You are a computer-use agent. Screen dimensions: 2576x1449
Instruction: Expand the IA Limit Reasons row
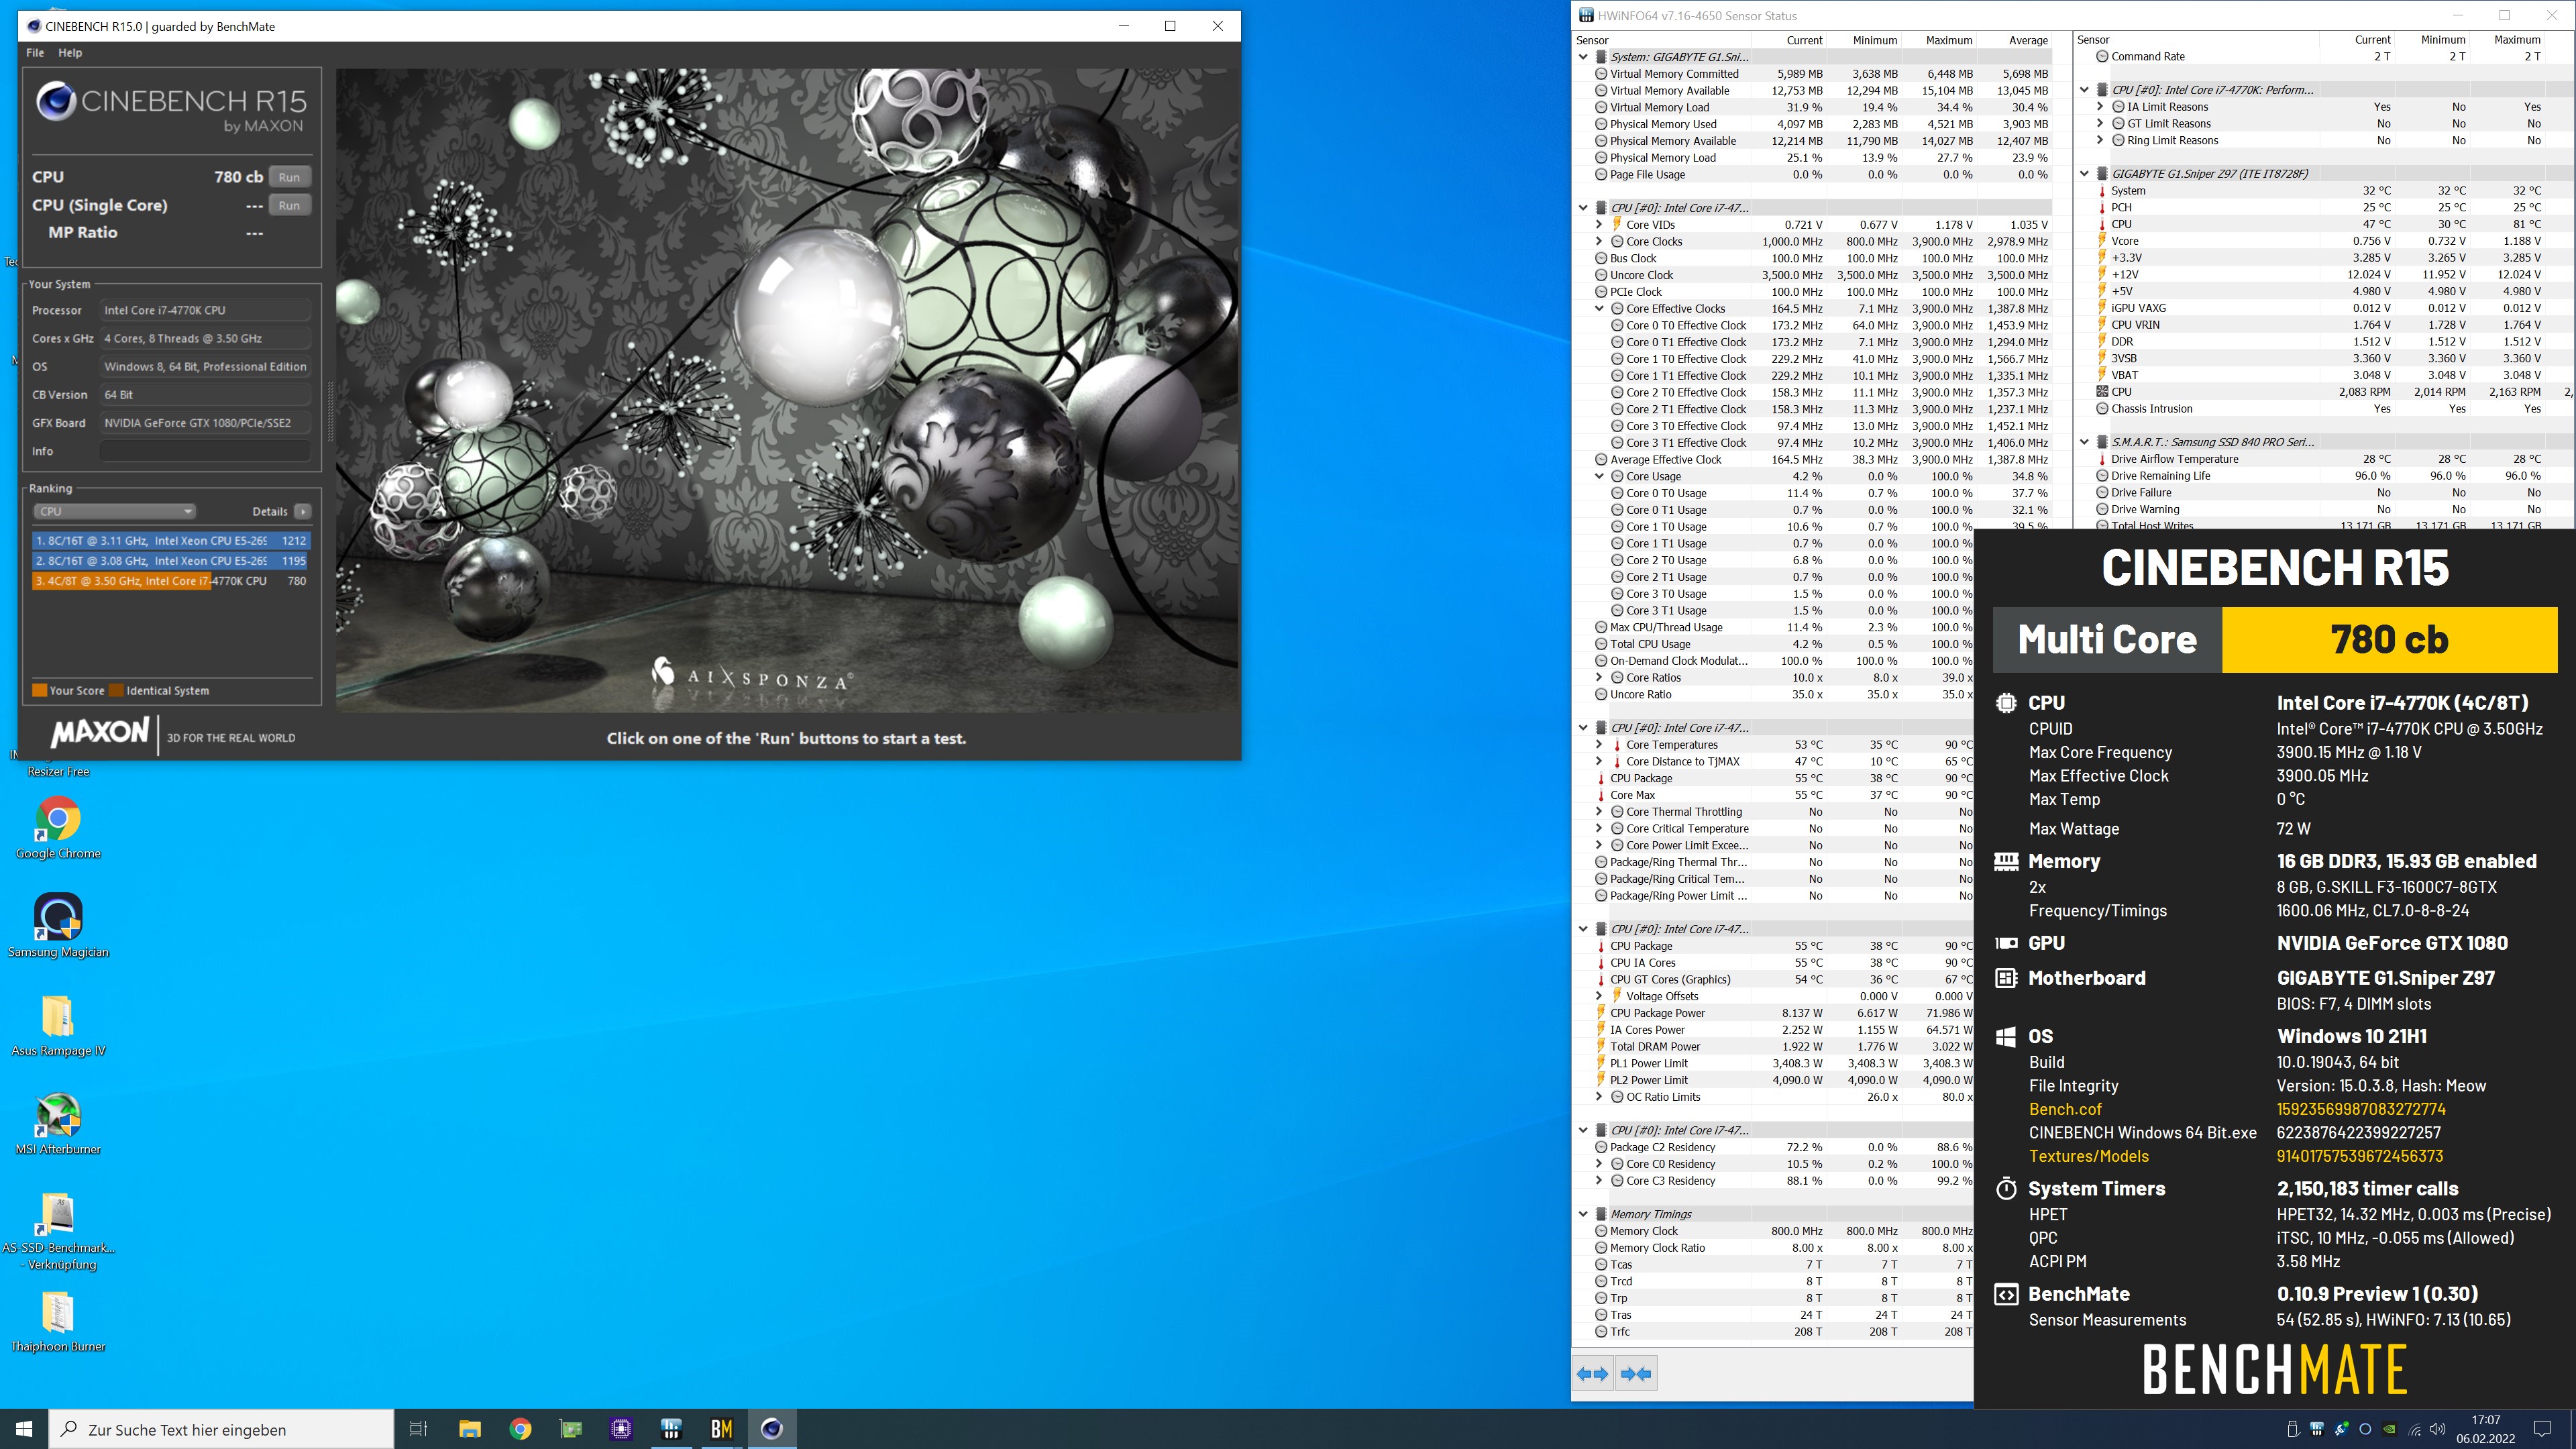click(x=2100, y=107)
